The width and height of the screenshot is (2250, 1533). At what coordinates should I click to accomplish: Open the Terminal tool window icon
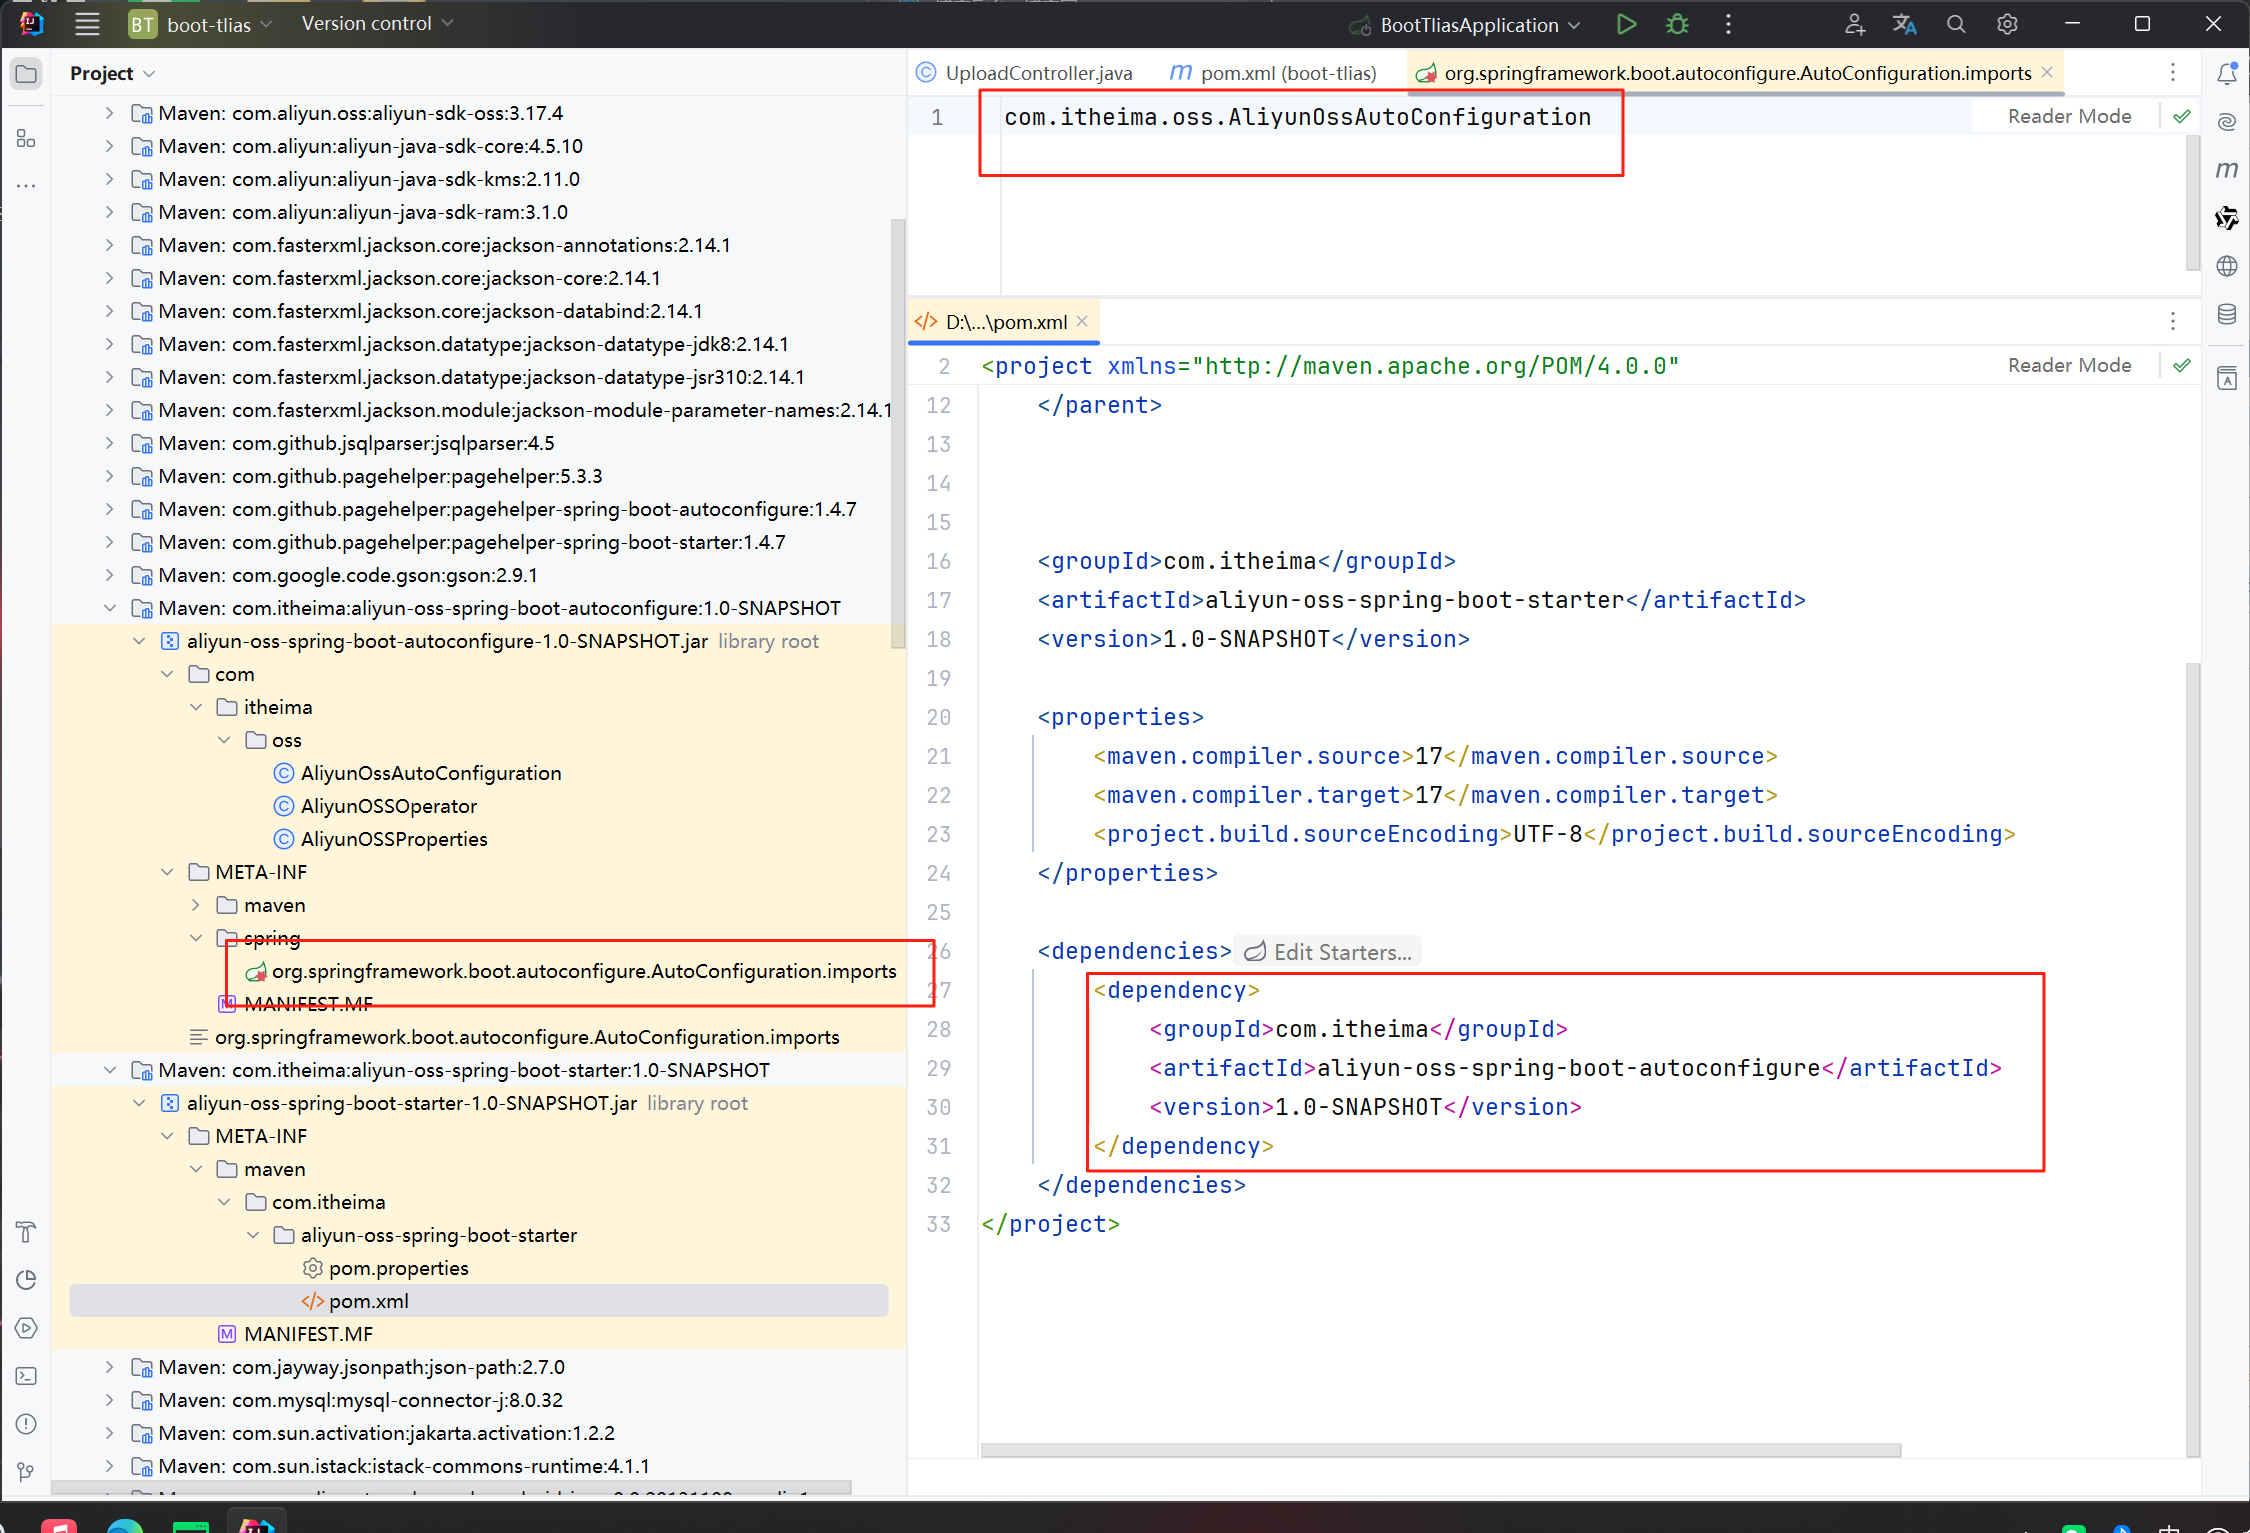[x=26, y=1376]
